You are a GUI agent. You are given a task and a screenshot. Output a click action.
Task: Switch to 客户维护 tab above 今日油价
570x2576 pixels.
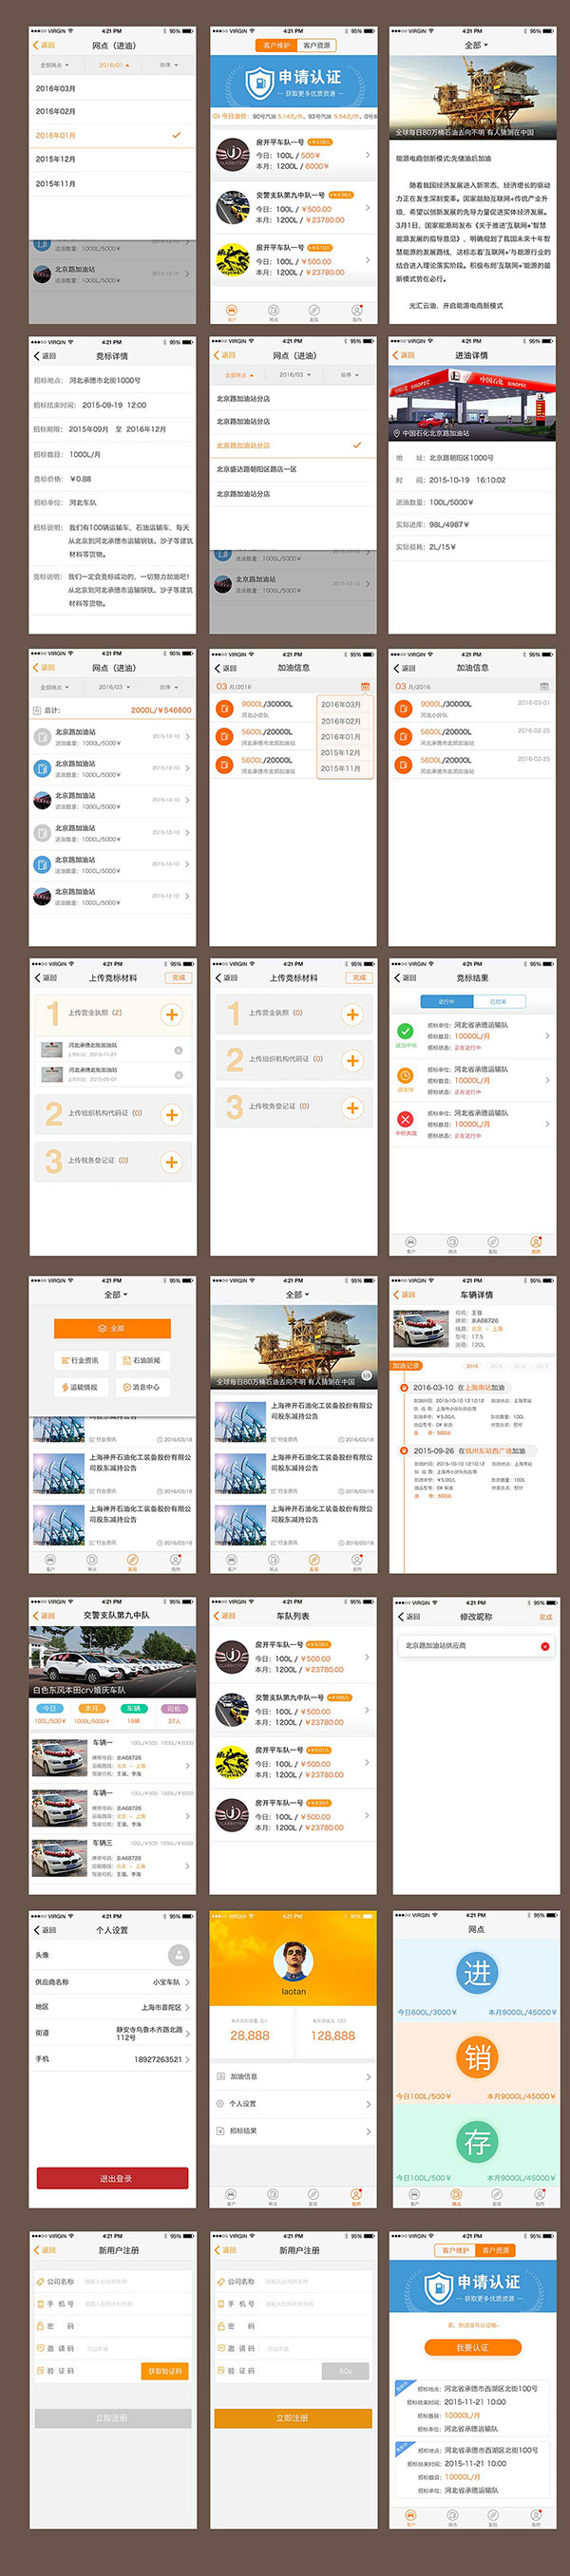click(277, 45)
